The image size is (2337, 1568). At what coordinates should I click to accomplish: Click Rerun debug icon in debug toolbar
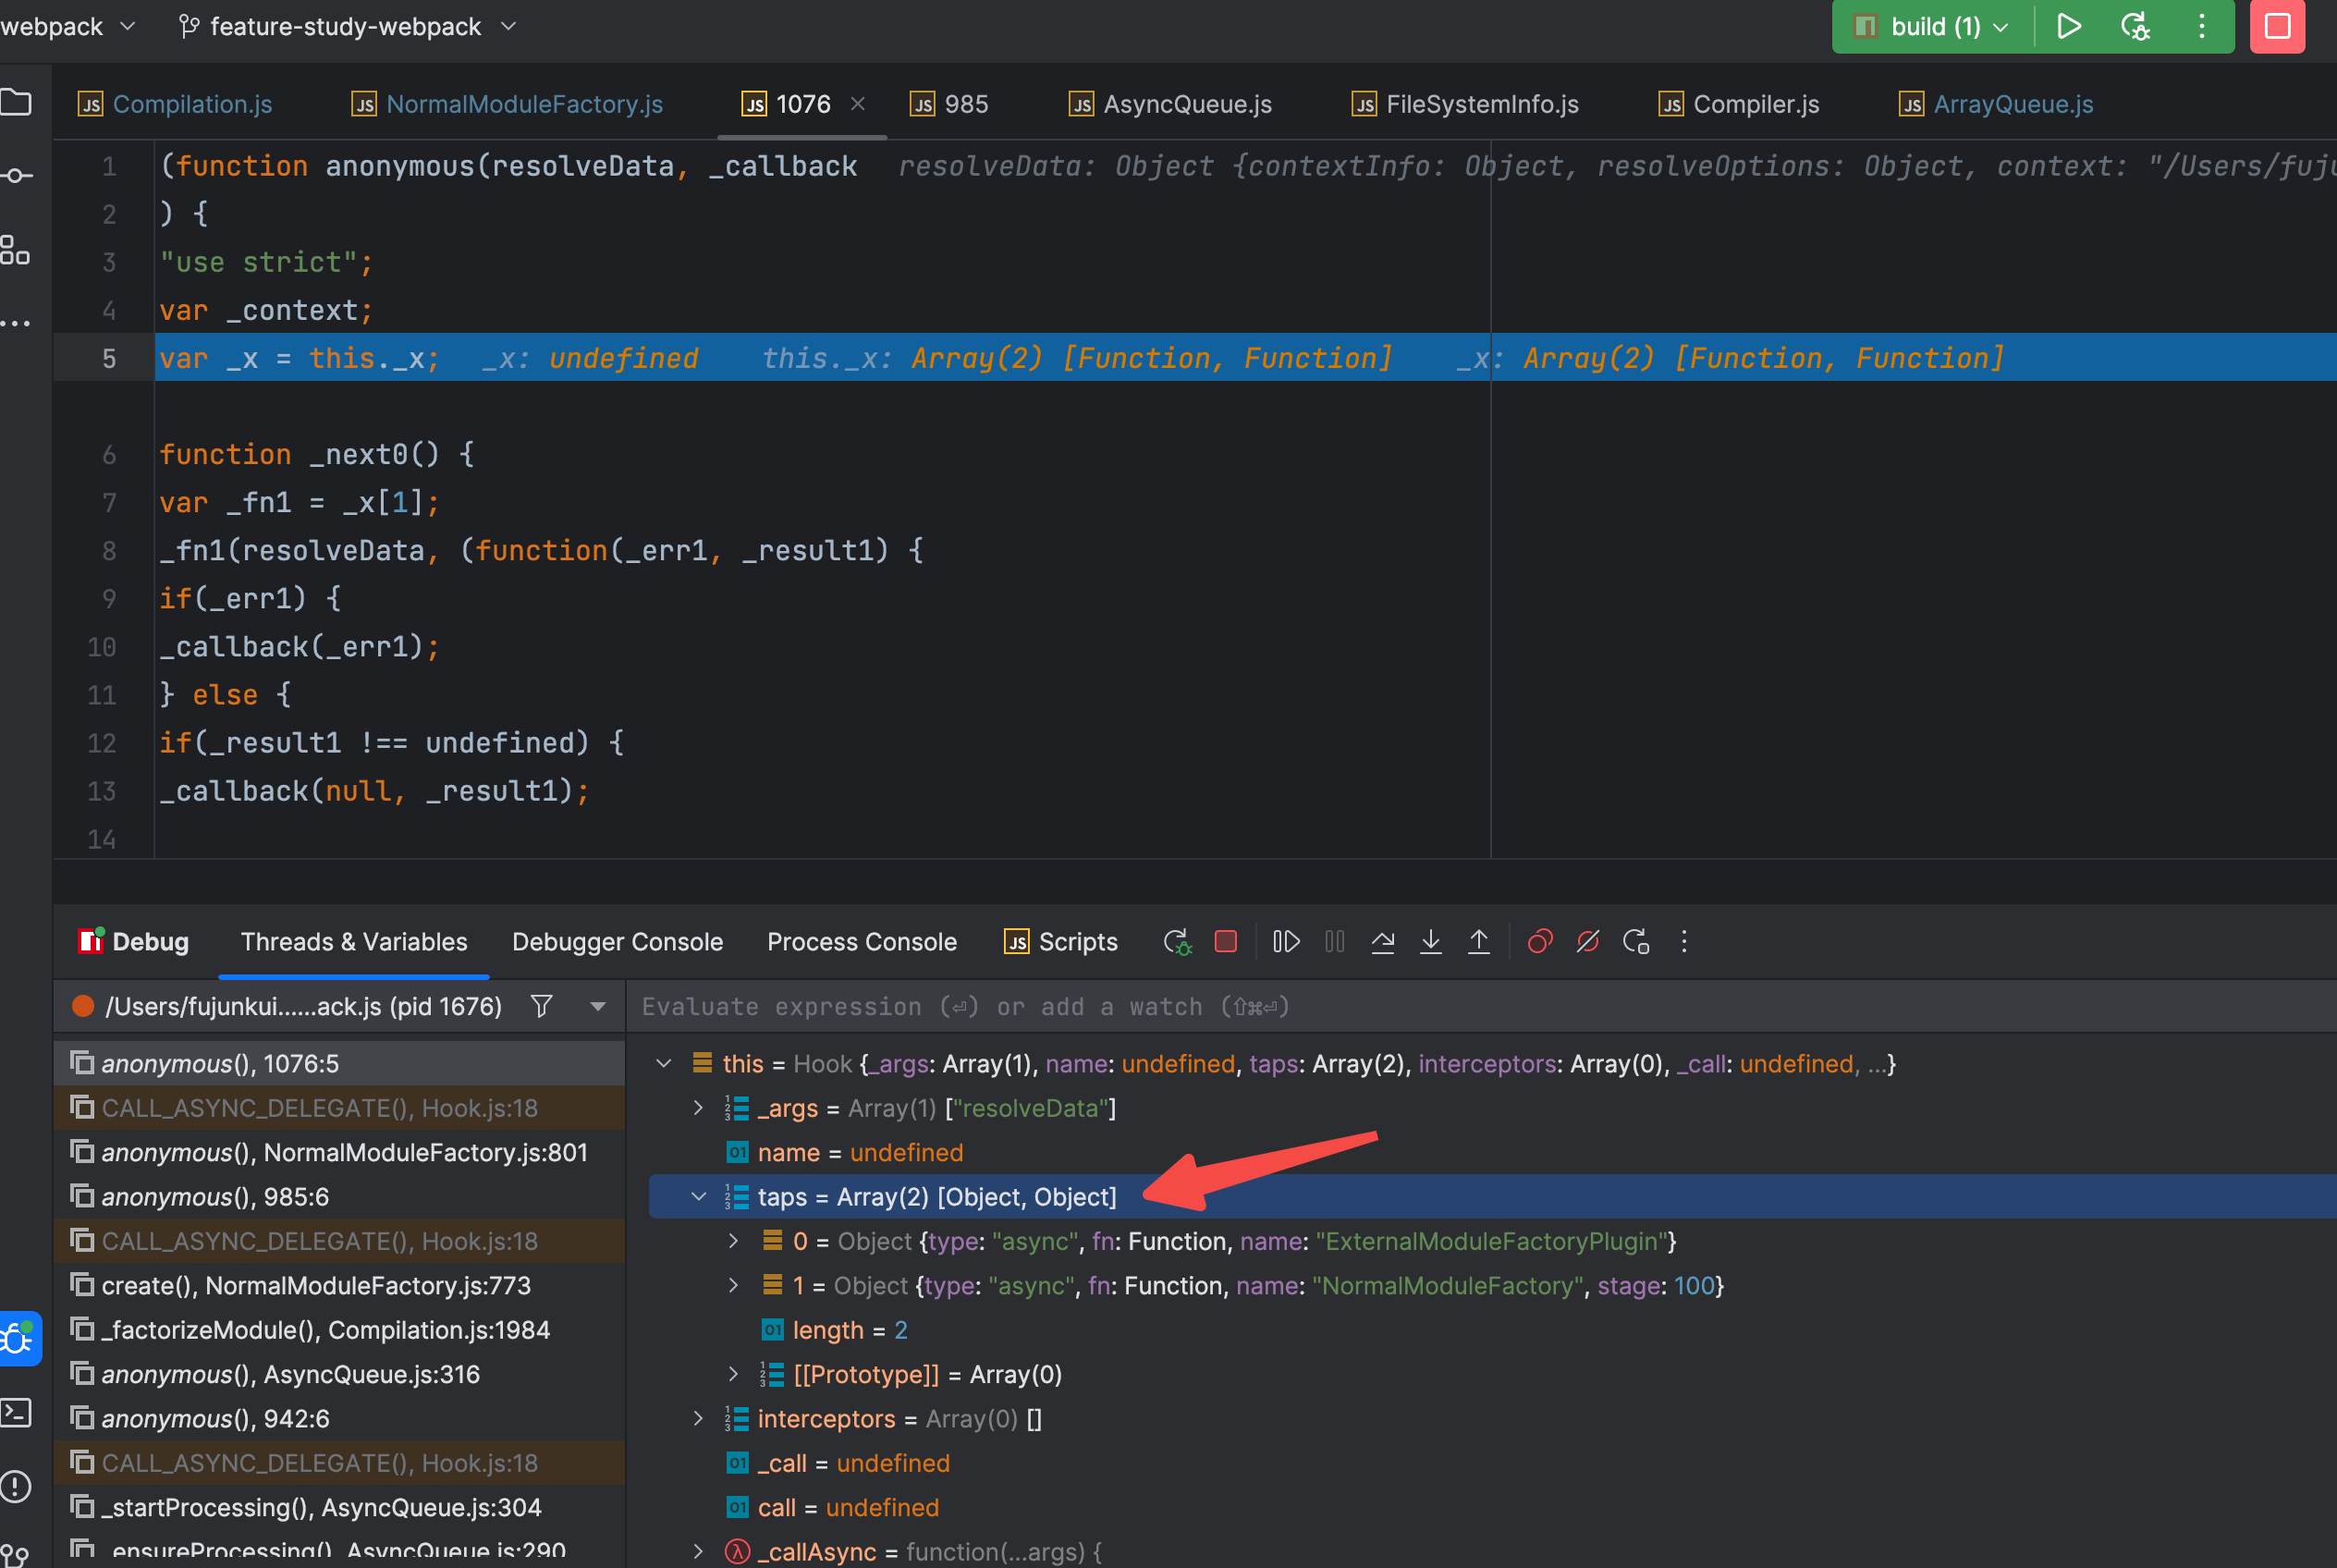(x=1177, y=942)
